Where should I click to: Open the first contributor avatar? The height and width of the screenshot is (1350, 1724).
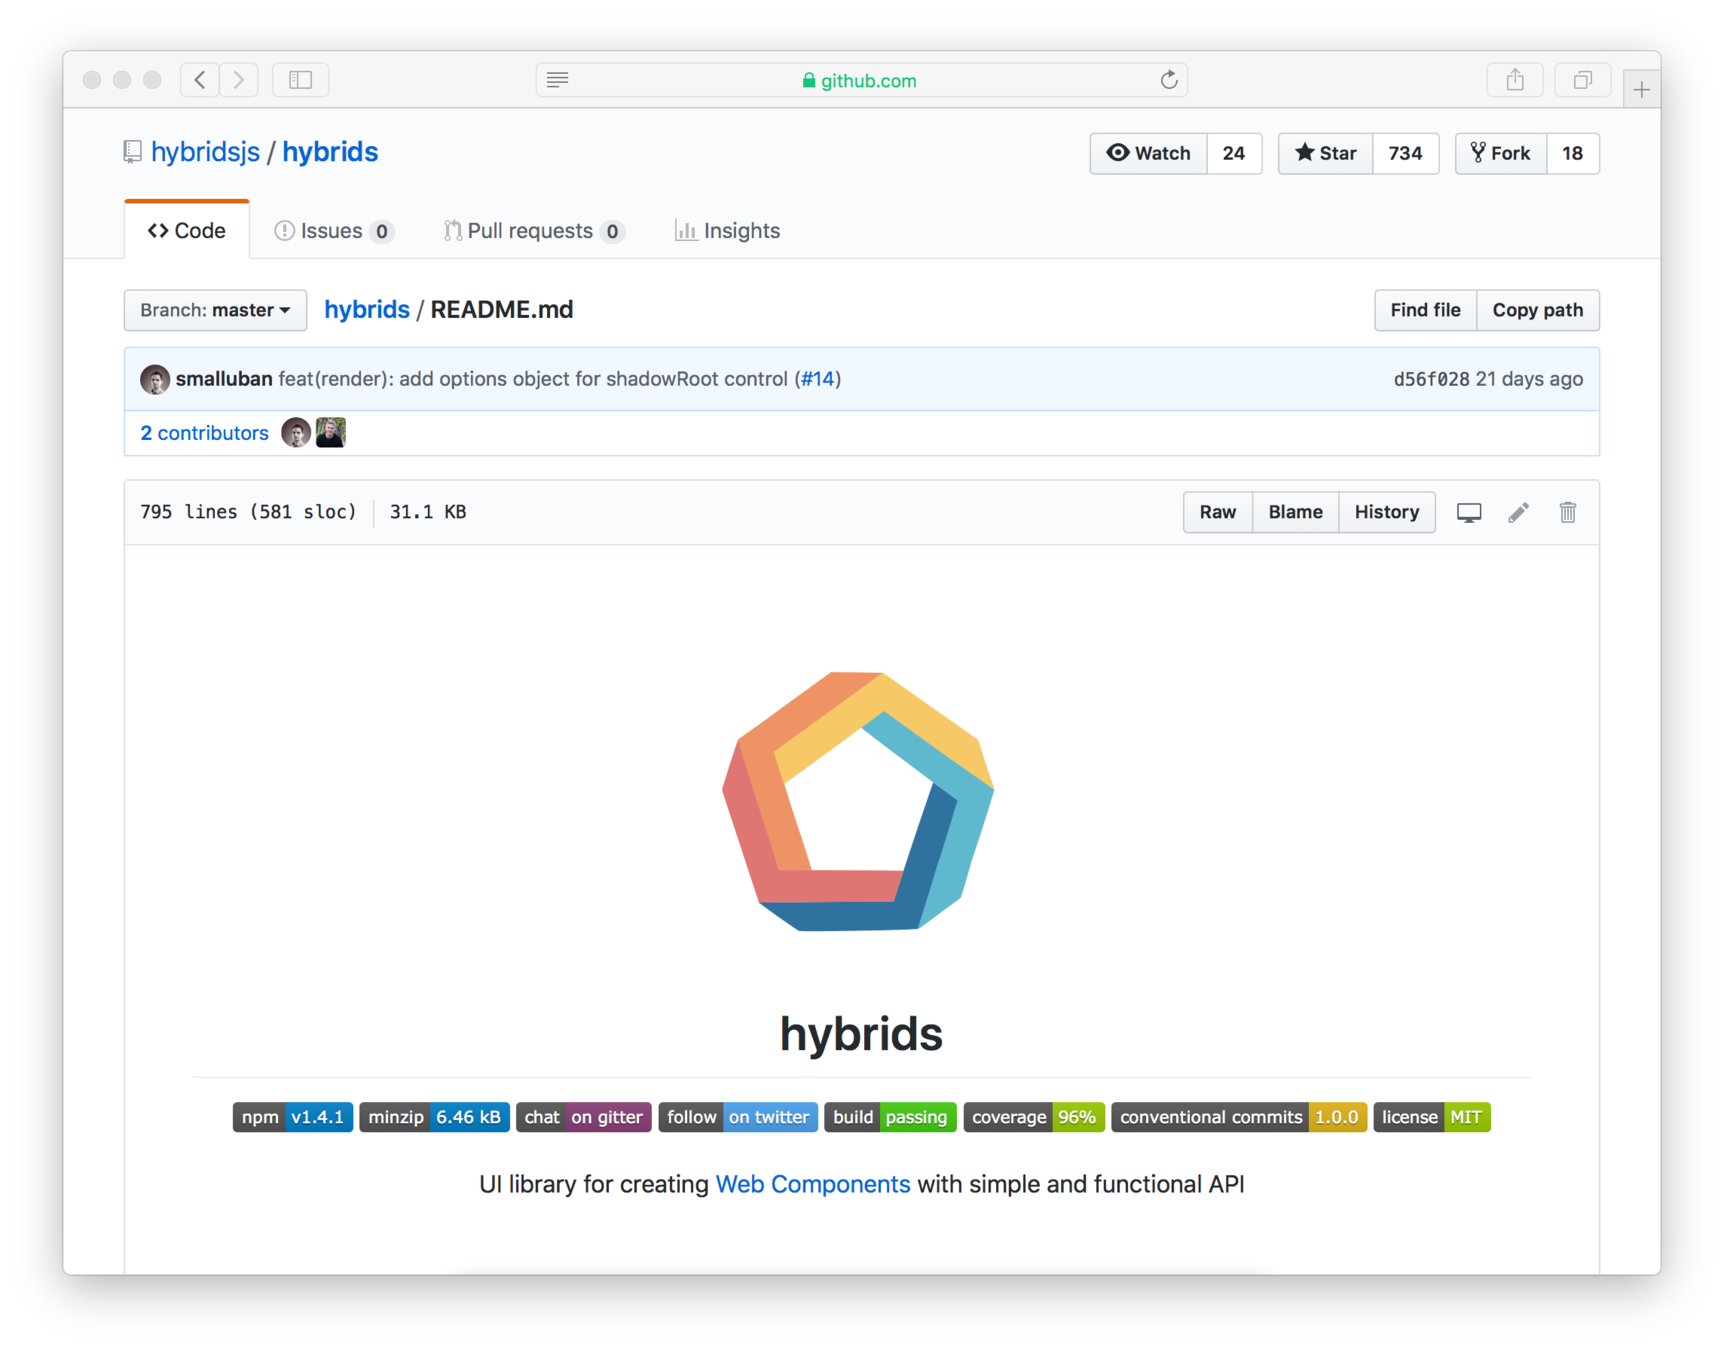[296, 433]
